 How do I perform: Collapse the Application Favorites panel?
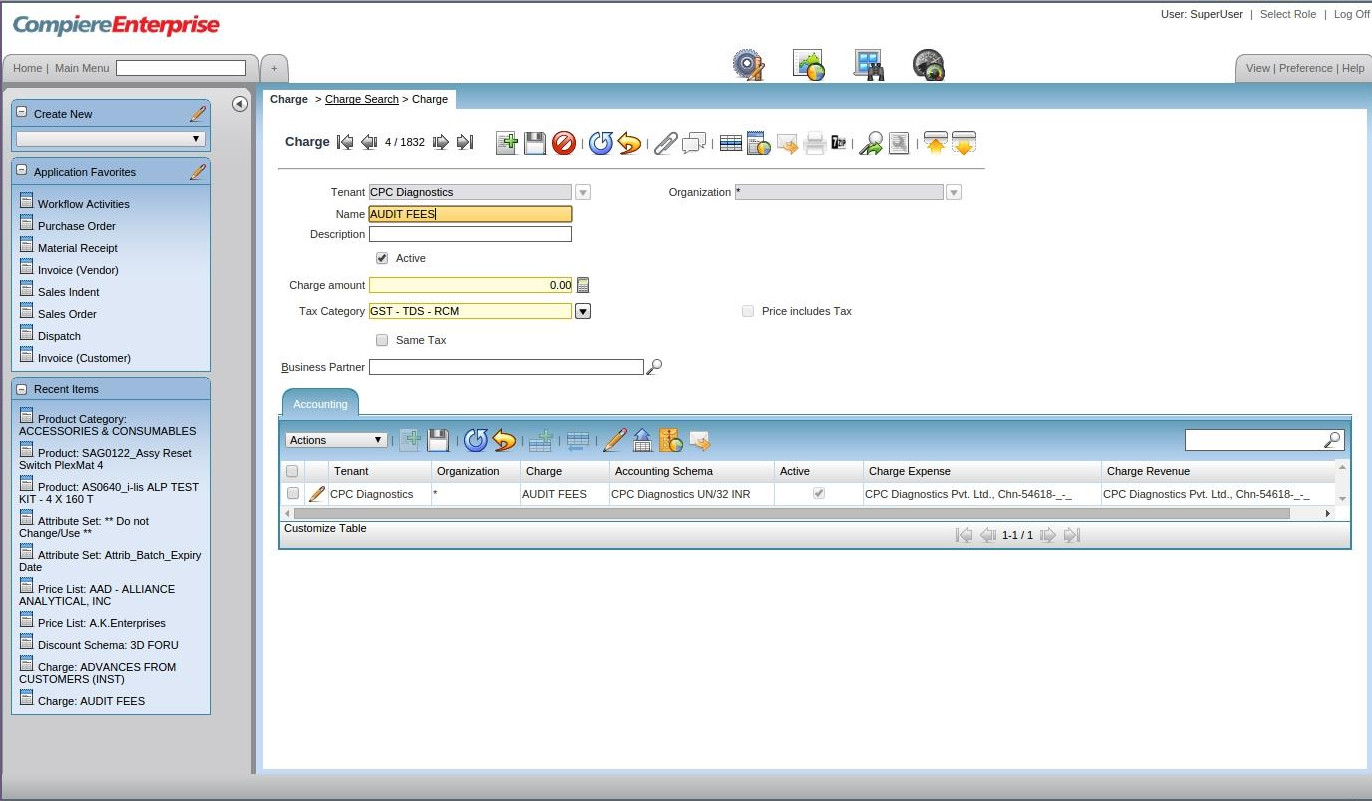pyautogui.click(x=22, y=171)
